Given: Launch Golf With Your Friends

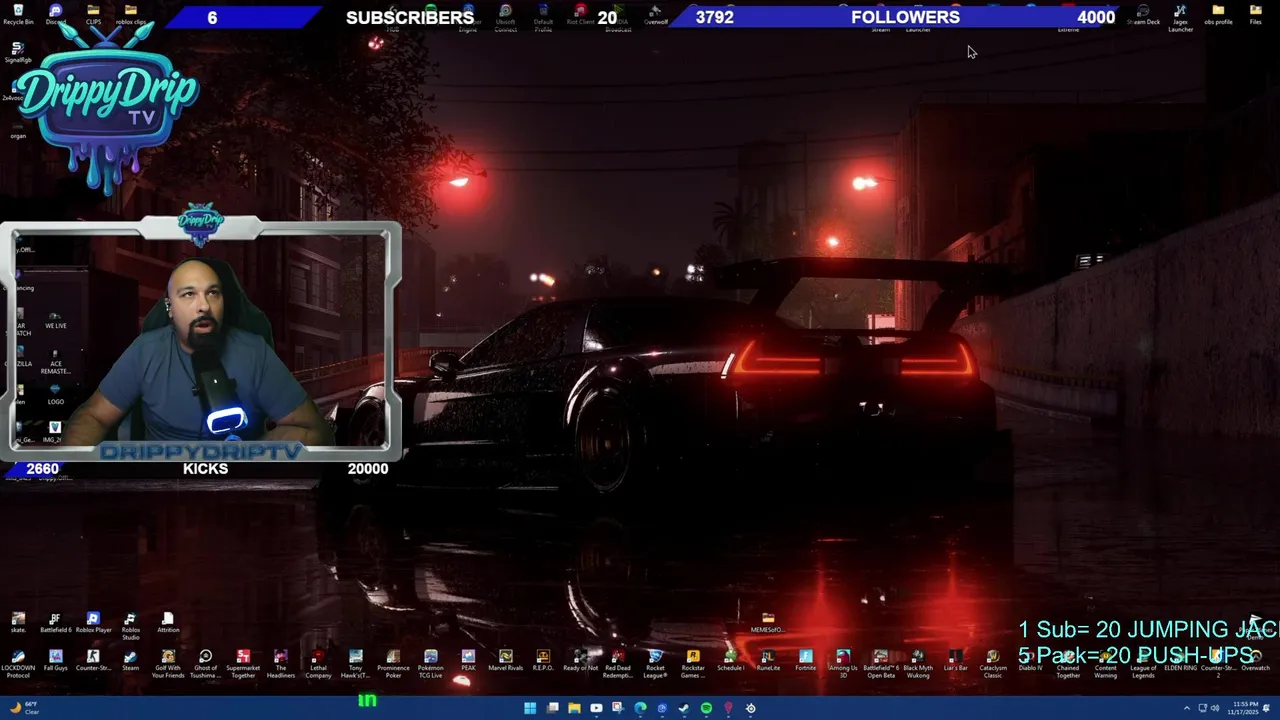Looking at the screenshot, I should tap(168, 664).
